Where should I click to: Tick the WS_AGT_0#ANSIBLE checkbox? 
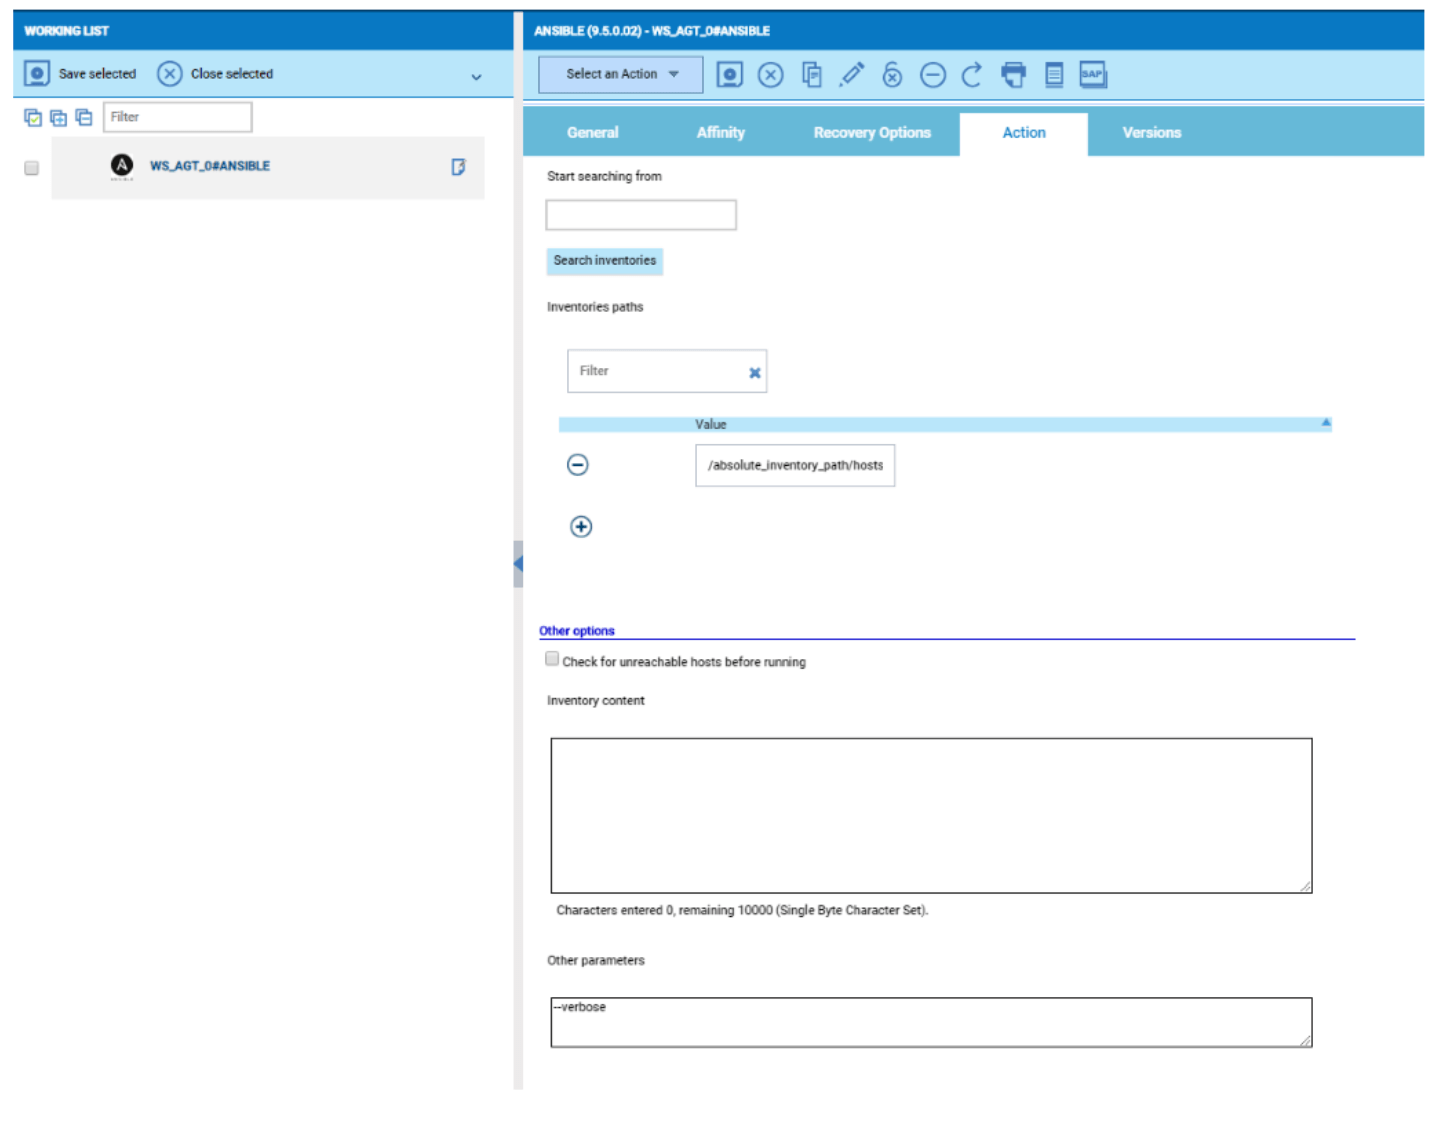coord(32,168)
